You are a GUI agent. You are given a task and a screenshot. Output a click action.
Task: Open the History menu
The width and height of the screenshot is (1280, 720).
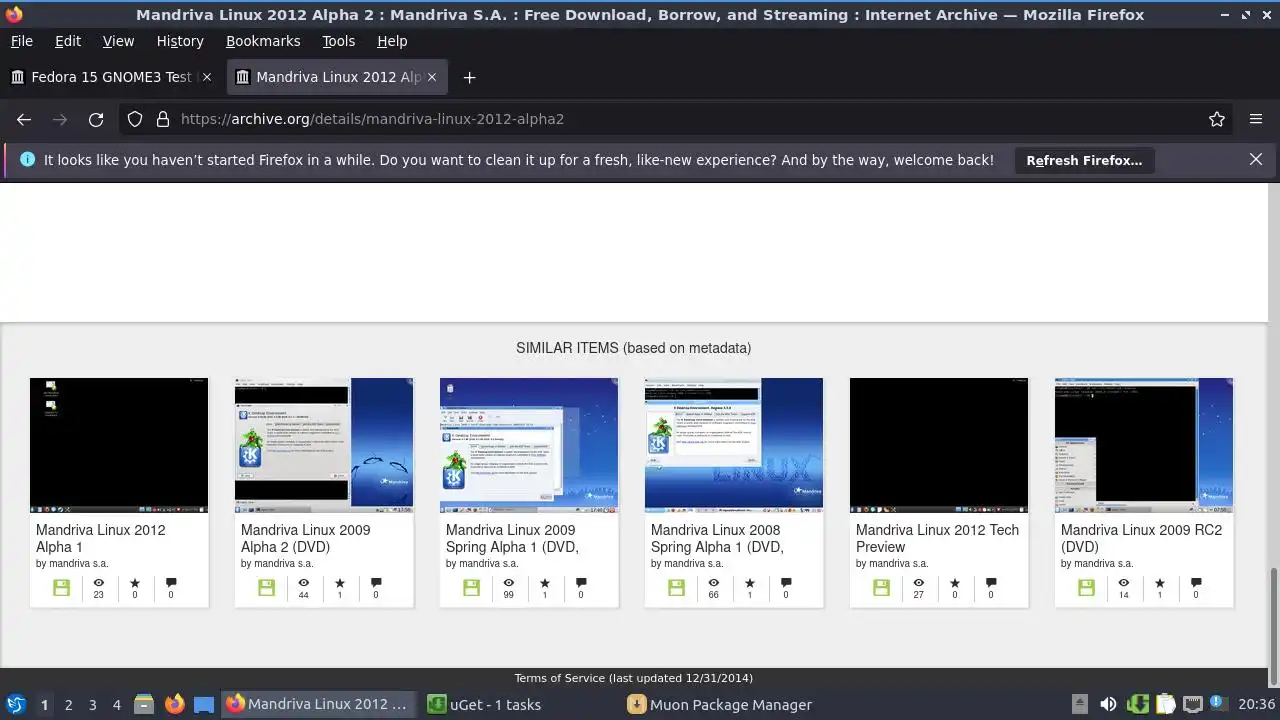pos(180,41)
